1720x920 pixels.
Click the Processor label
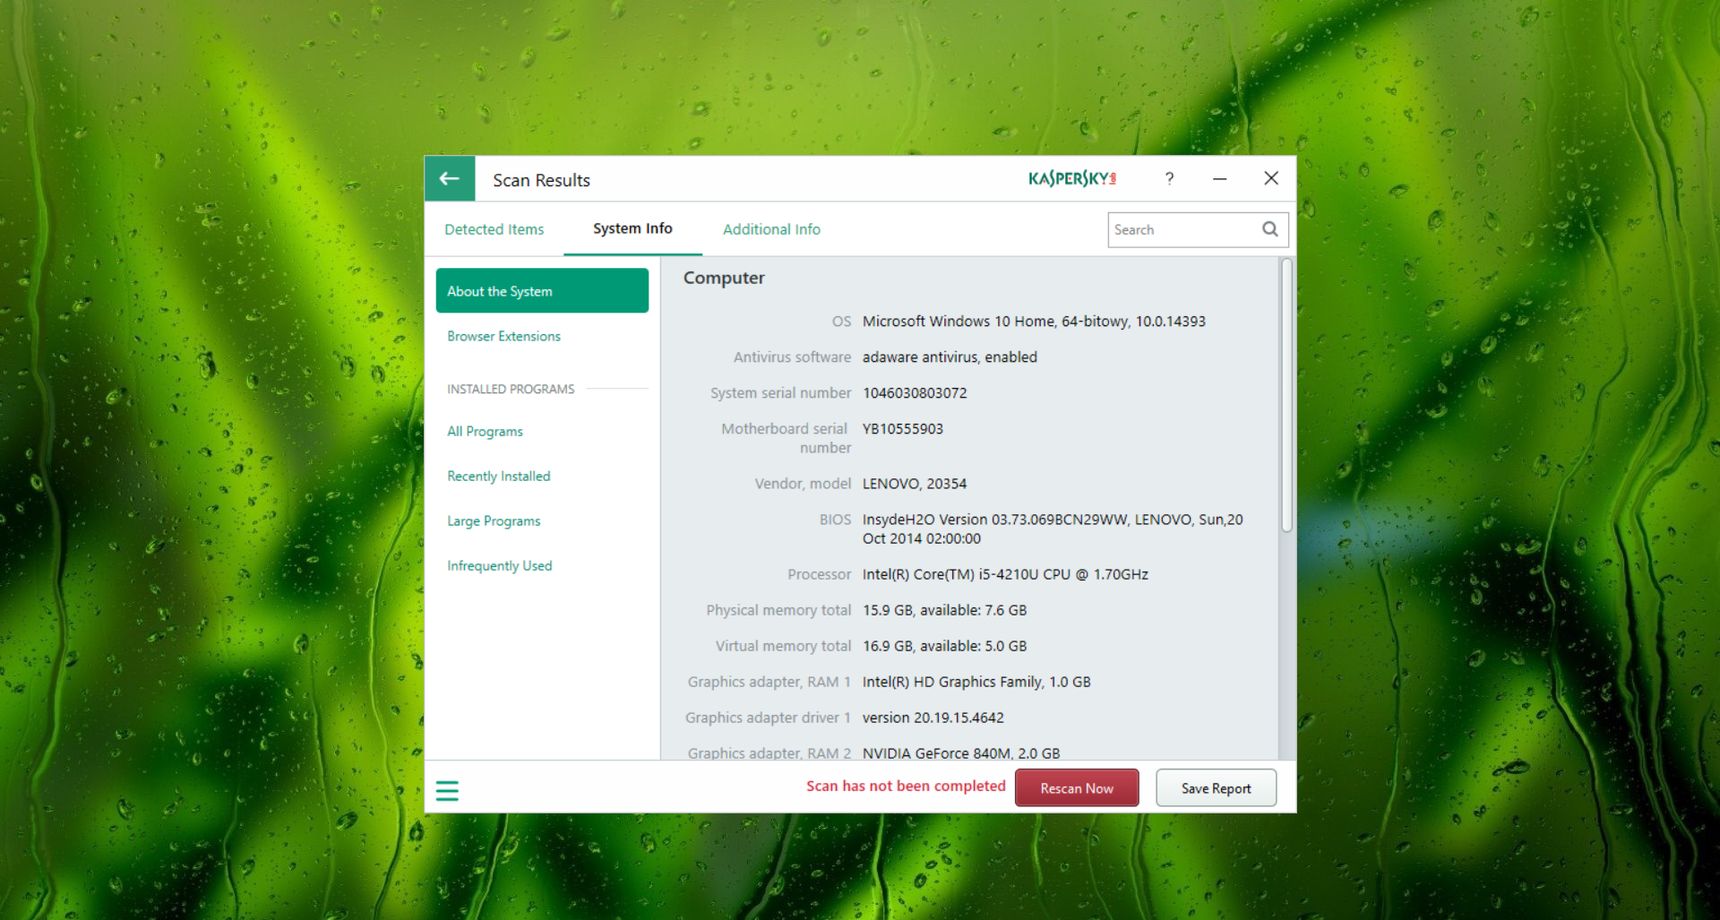(x=819, y=574)
